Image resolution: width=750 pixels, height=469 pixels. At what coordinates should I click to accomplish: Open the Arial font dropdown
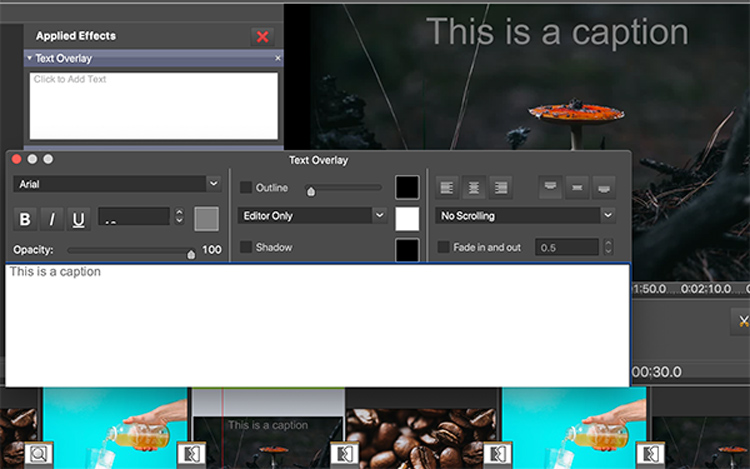117,184
